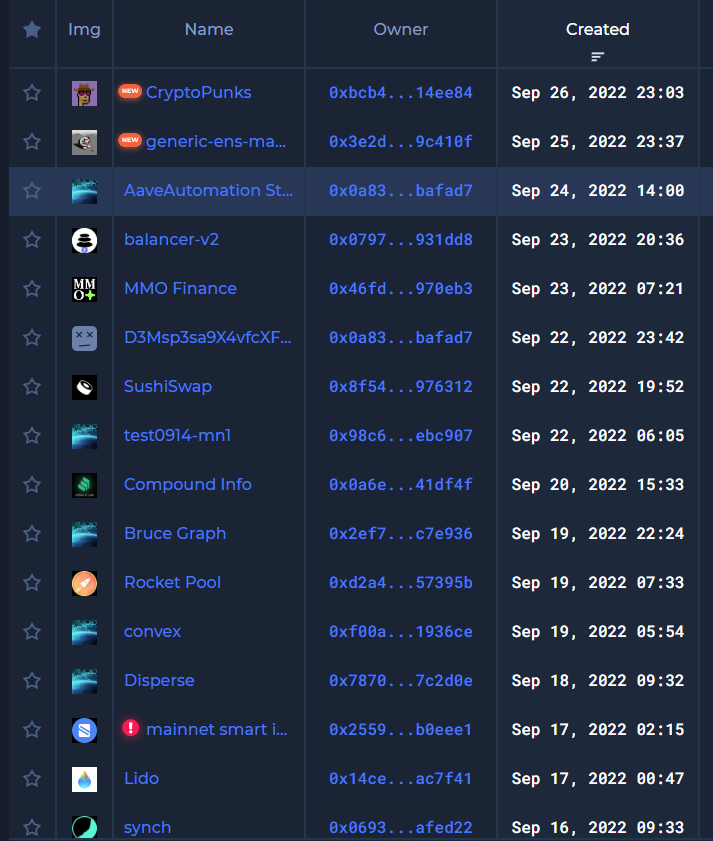
Task: Sort by the Created column header
Action: pos(597,29)
